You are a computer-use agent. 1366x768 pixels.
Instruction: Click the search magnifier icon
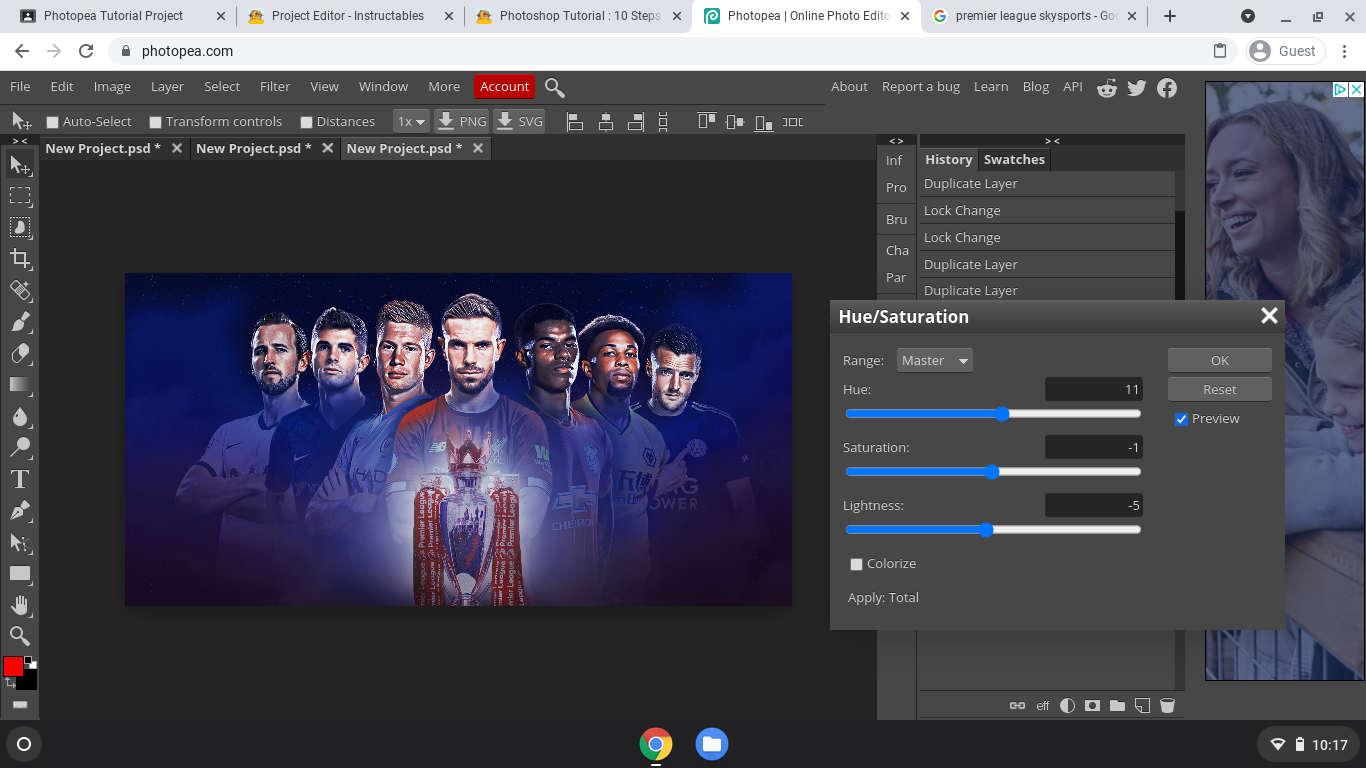(555, 88)
